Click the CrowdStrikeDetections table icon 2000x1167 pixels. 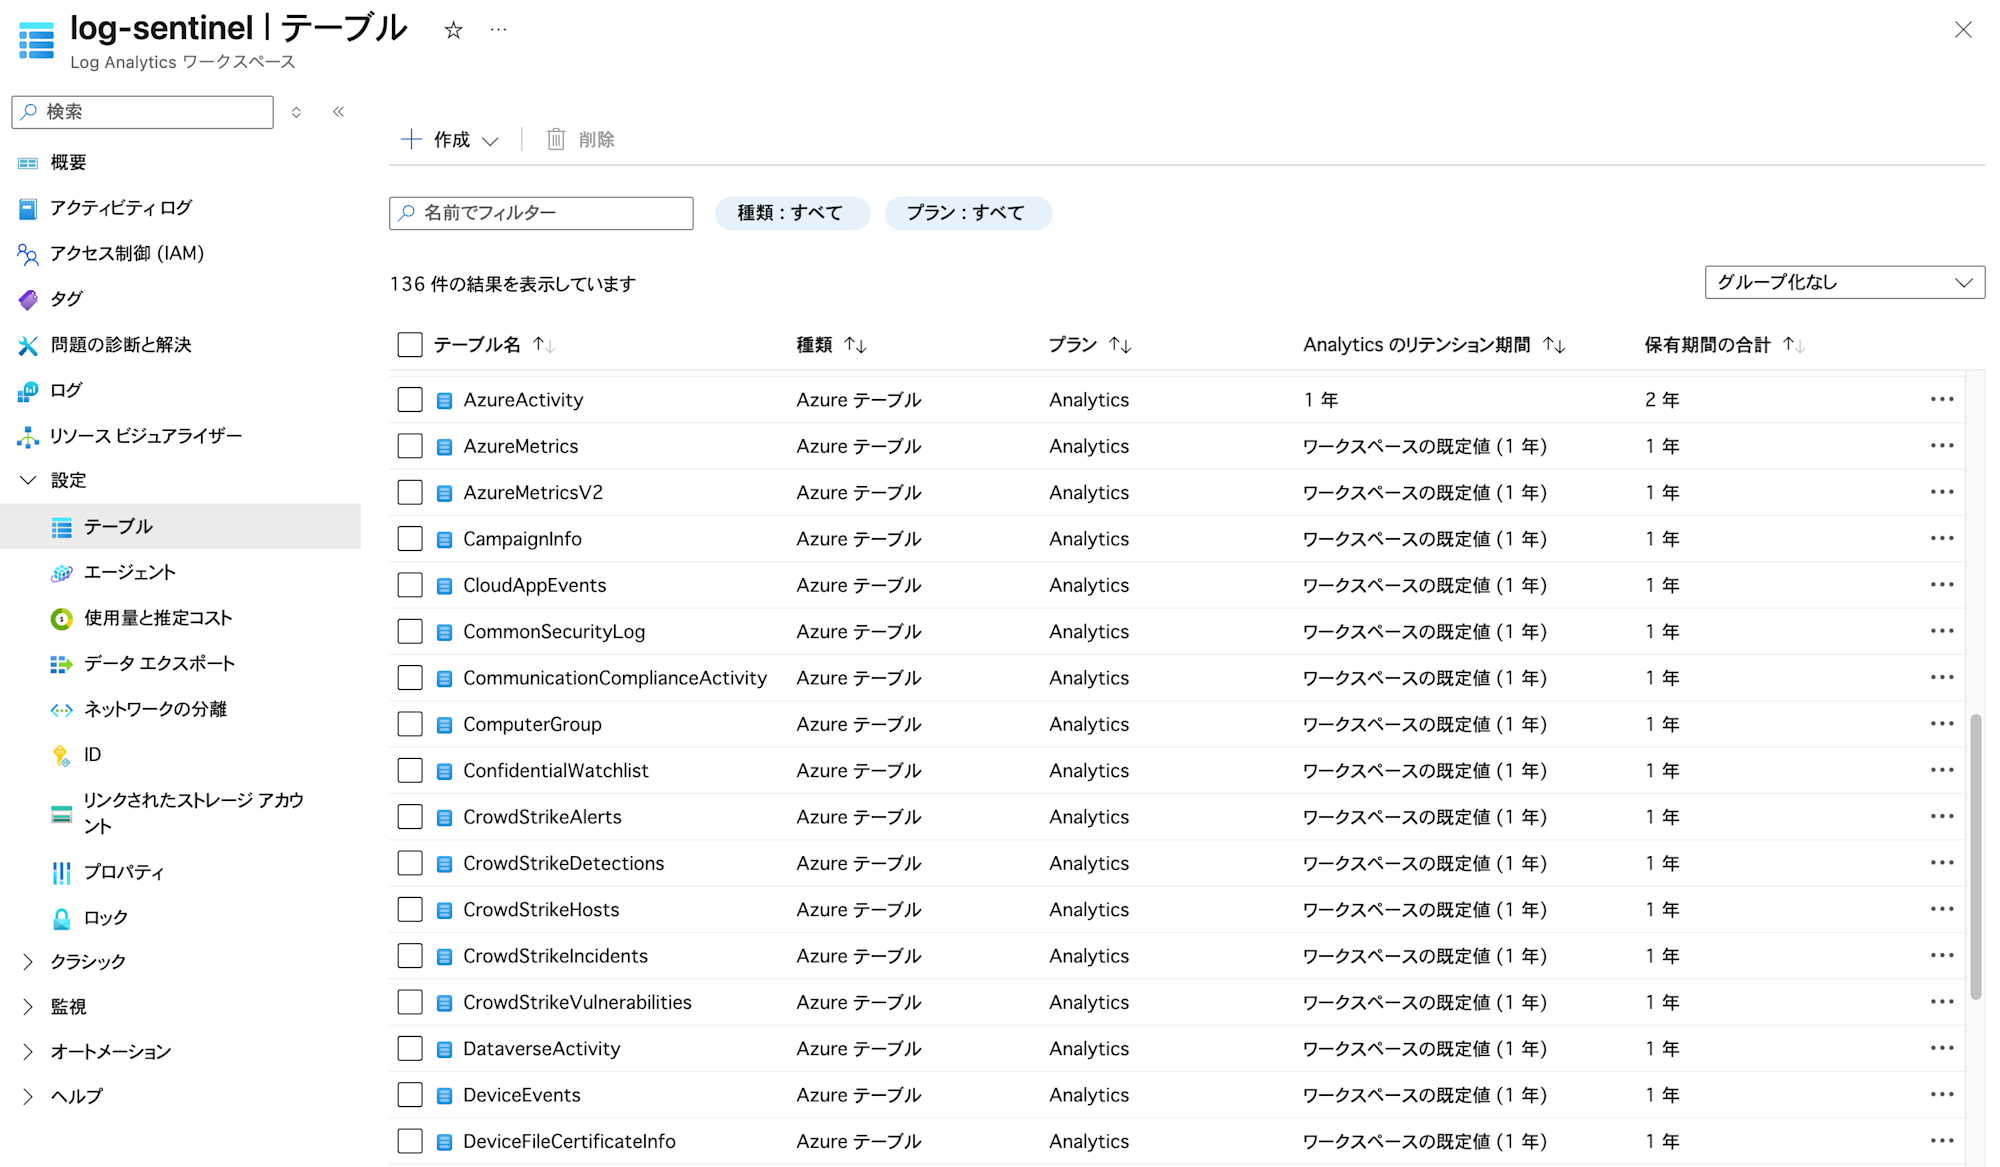click(444, 864)
